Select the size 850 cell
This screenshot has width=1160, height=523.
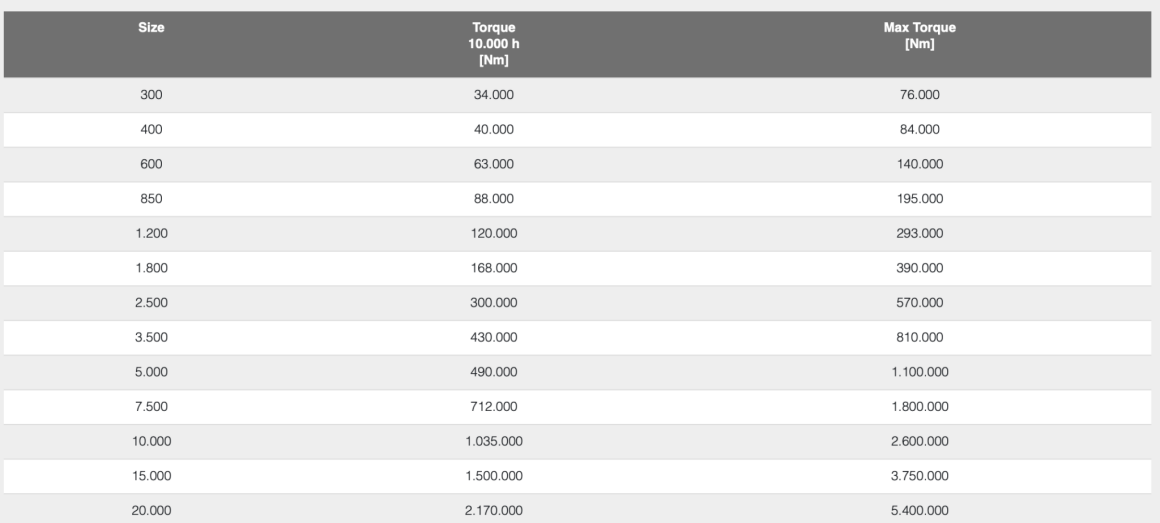151,199
